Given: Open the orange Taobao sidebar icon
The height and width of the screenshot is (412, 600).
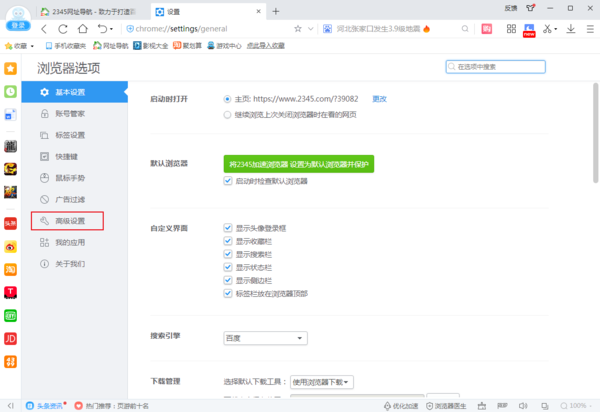Looking at the screenshot, I should [10, 270].
